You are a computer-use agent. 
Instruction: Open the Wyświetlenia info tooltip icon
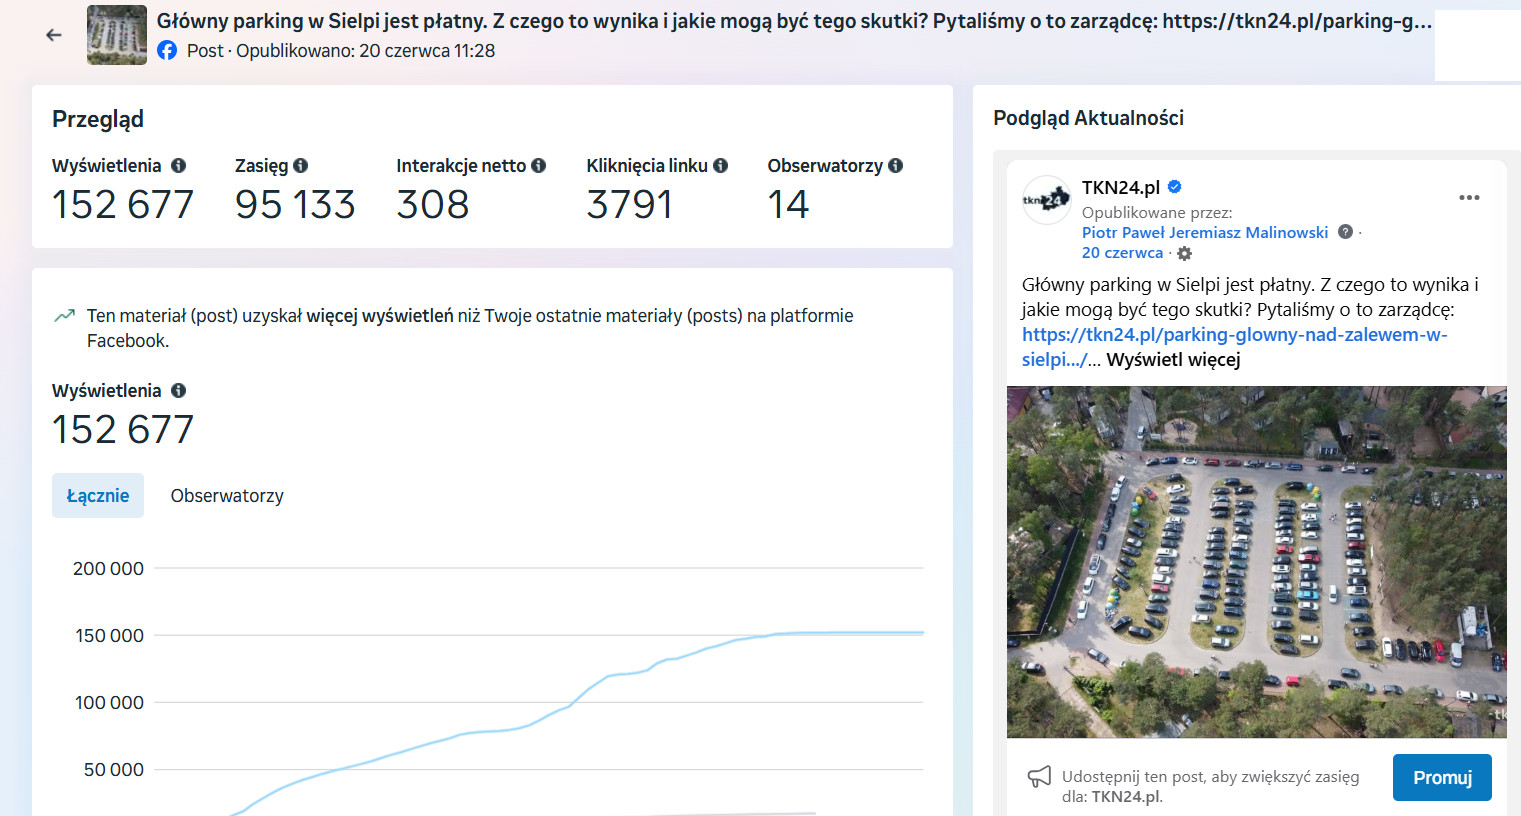[x=179, y=165]
